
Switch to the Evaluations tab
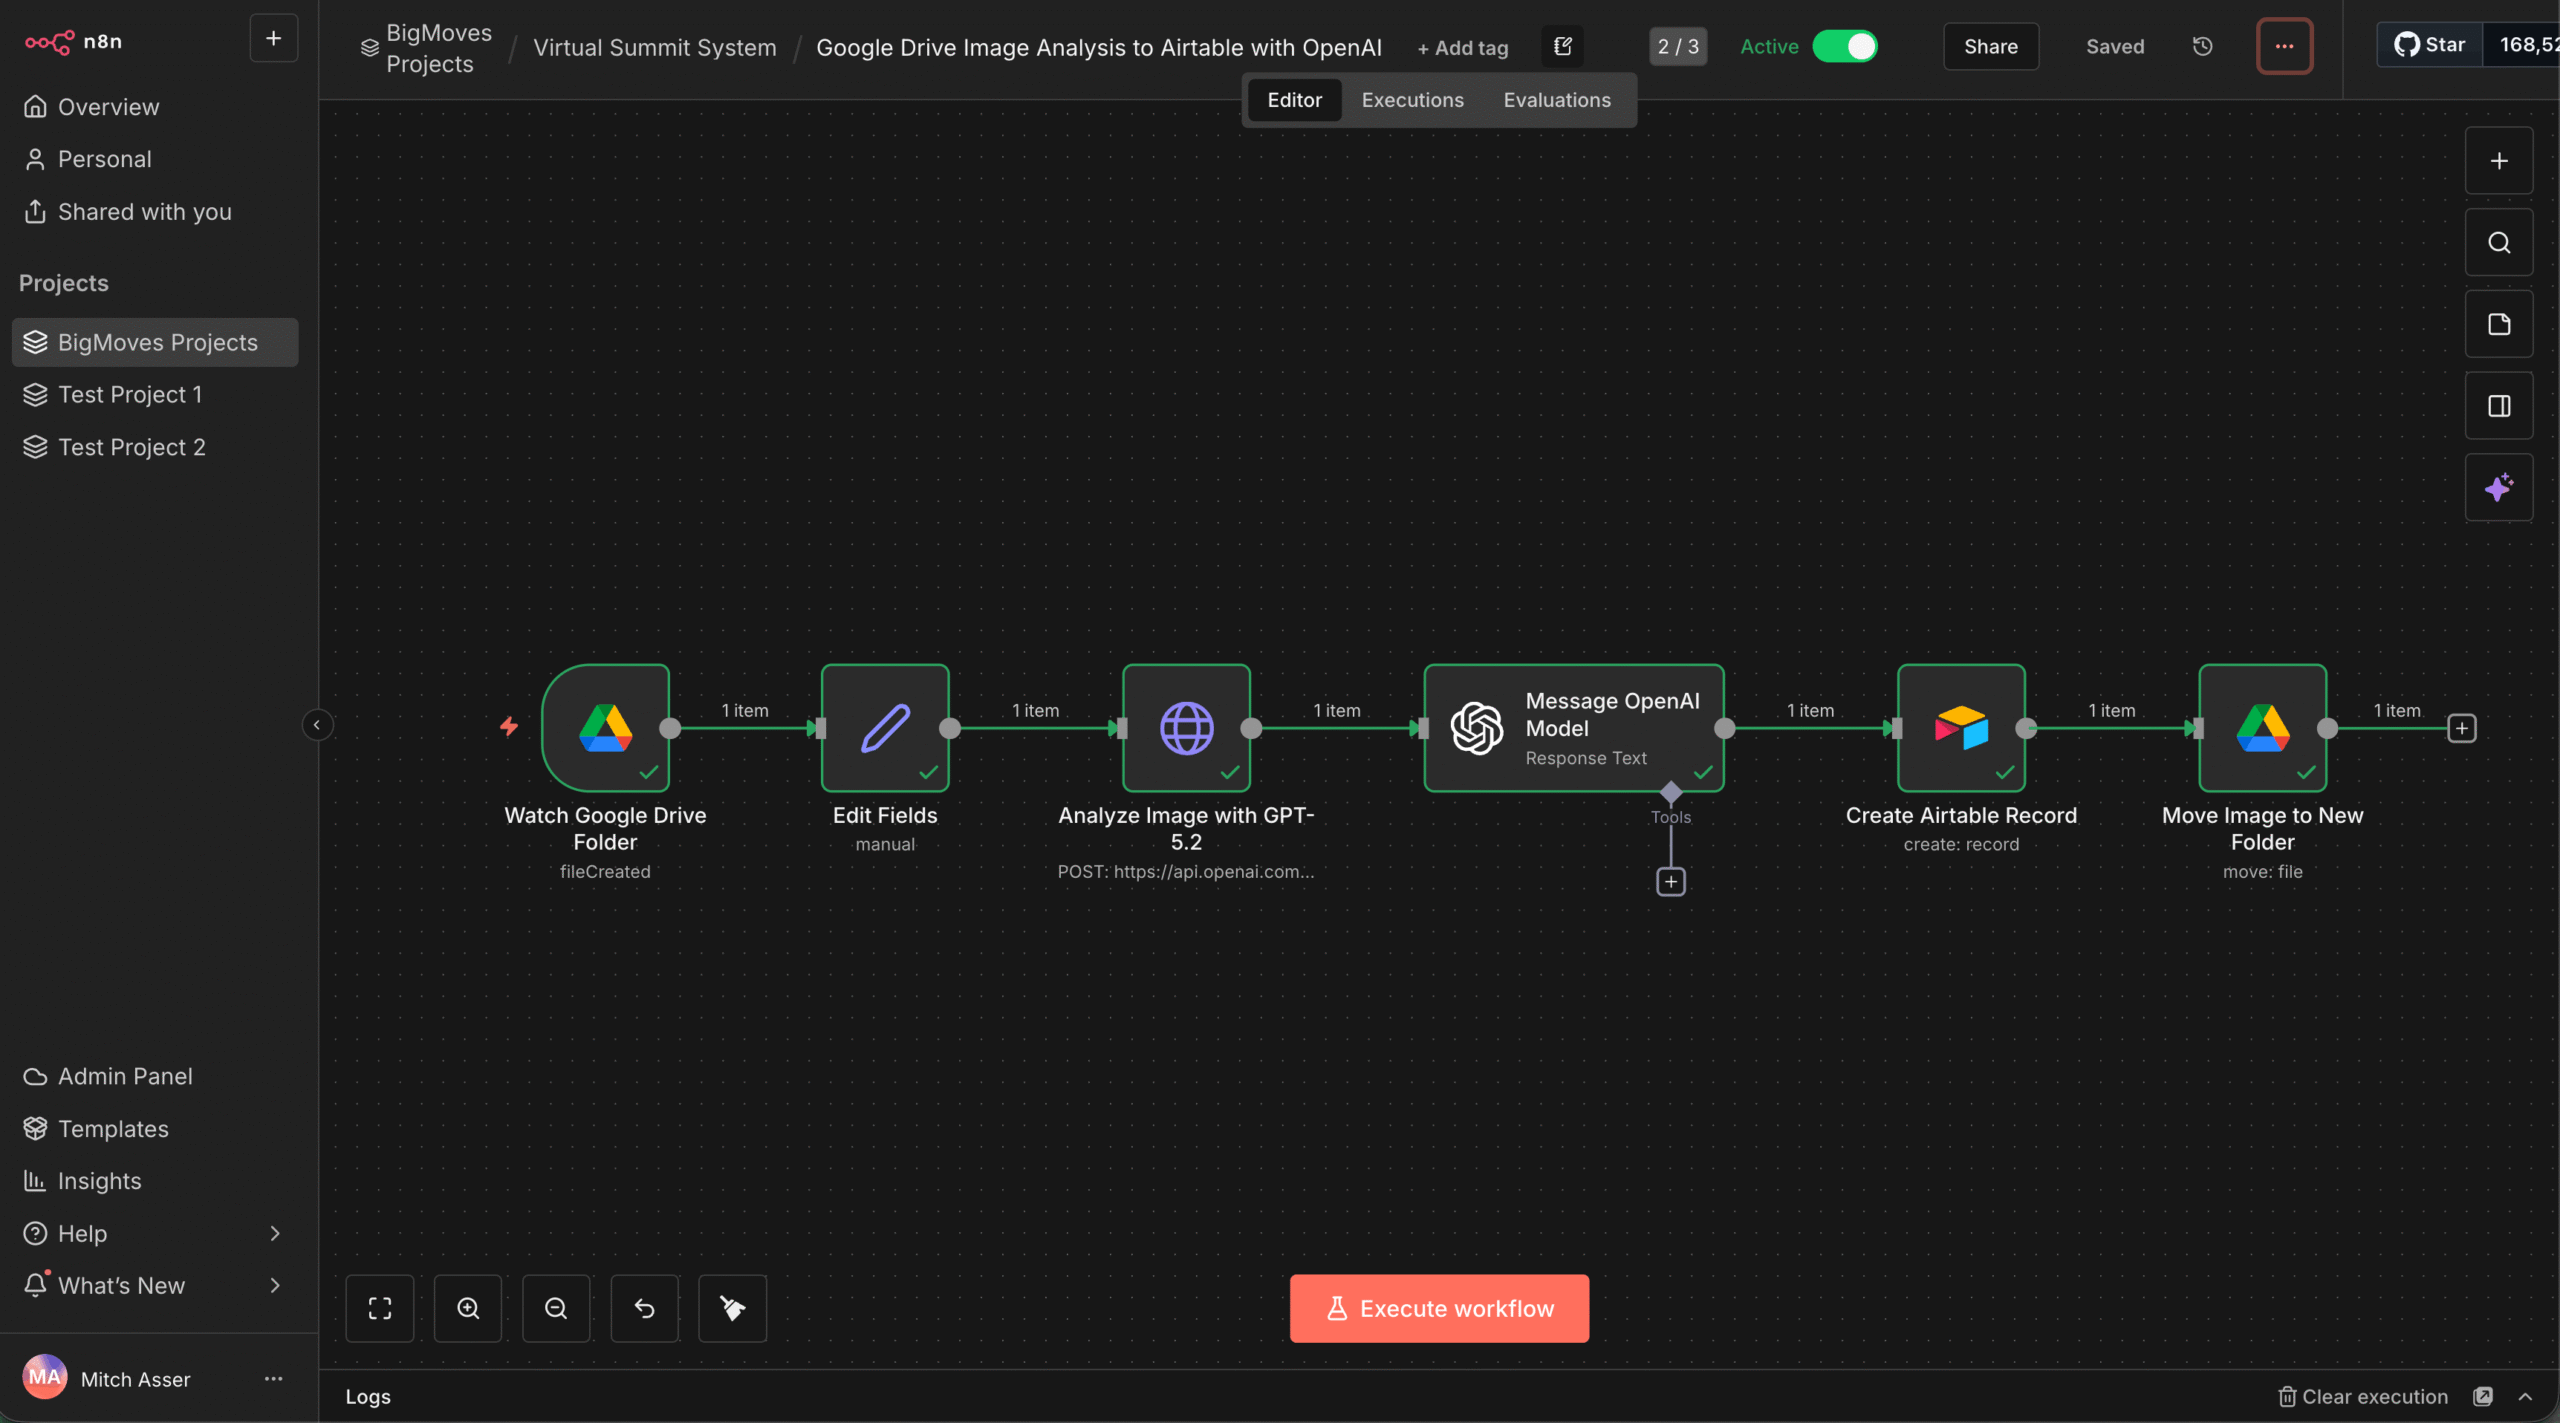coord(1557,100)
